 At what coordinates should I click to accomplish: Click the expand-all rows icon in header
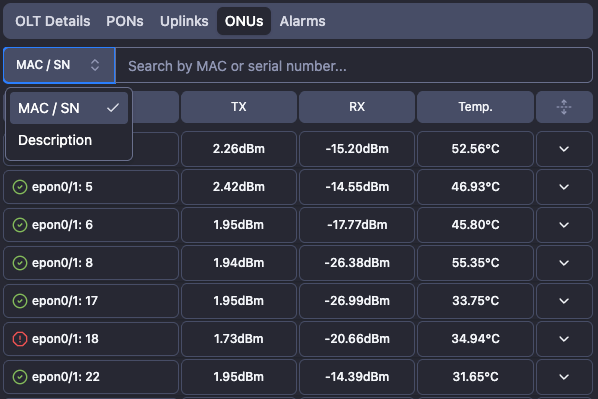coord(564,107)
